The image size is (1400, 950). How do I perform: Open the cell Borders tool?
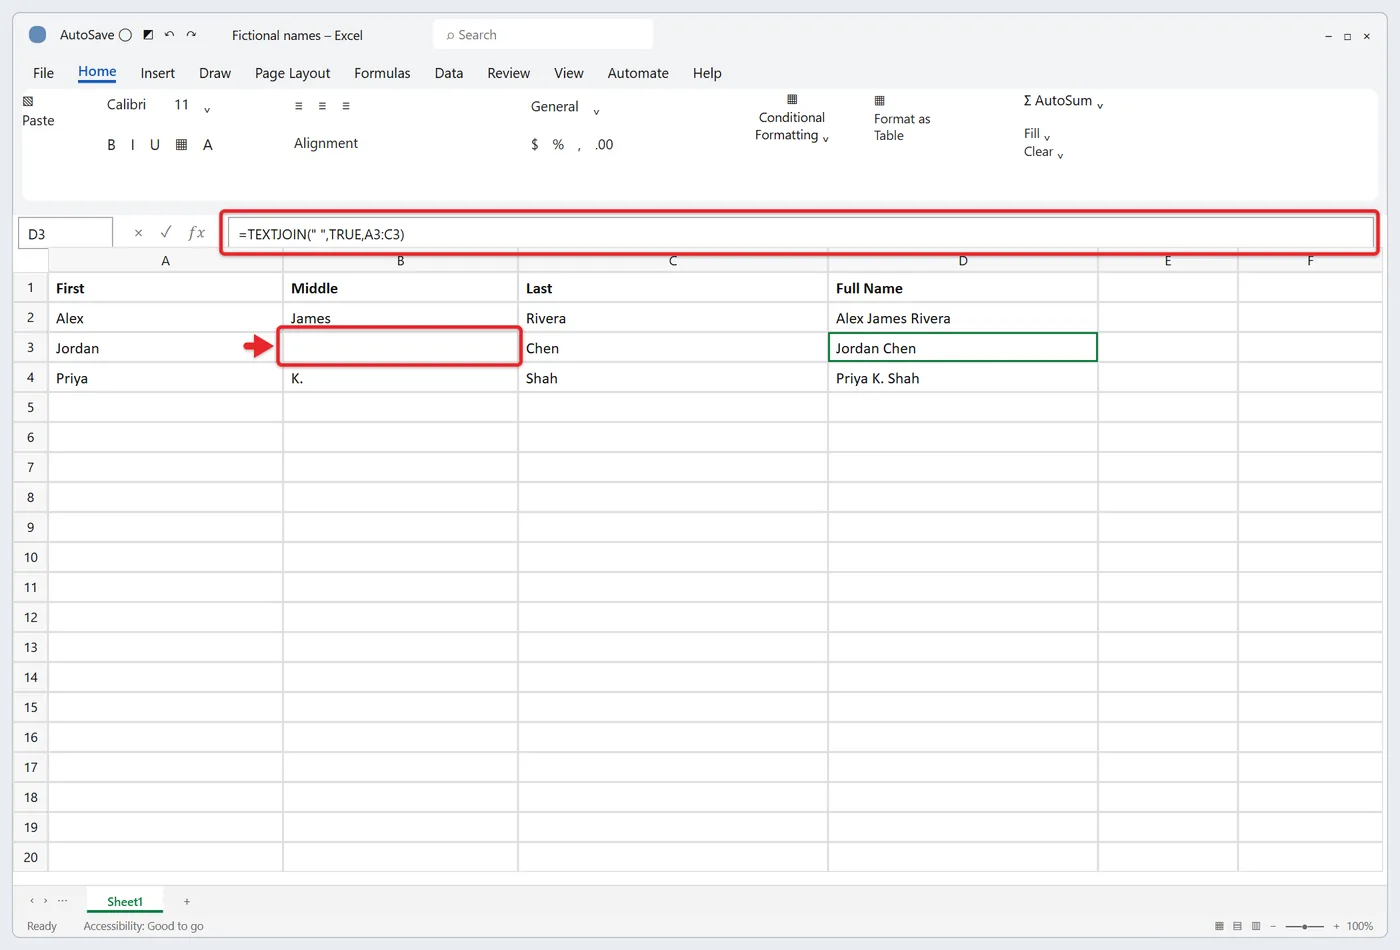point(181,145)
